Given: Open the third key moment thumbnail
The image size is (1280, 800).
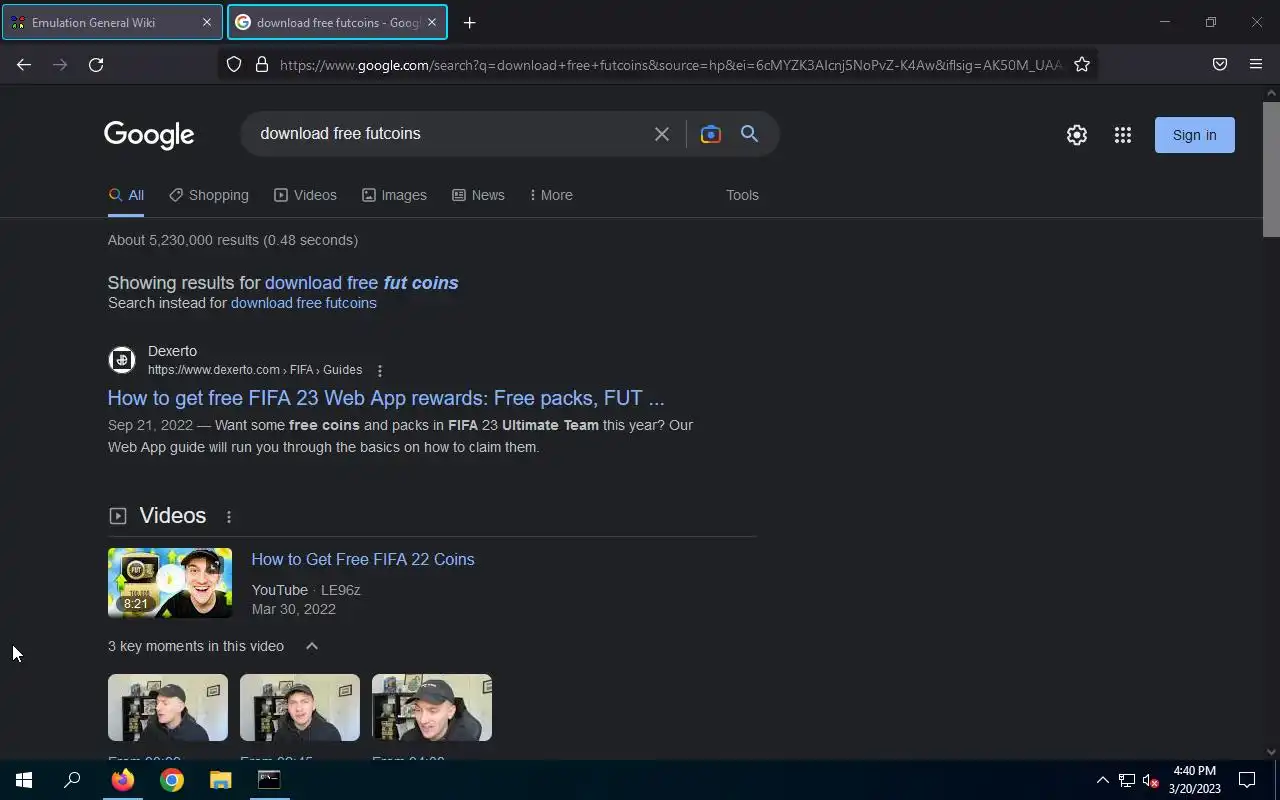Looking at the screenshot, I should pos(432,708).
